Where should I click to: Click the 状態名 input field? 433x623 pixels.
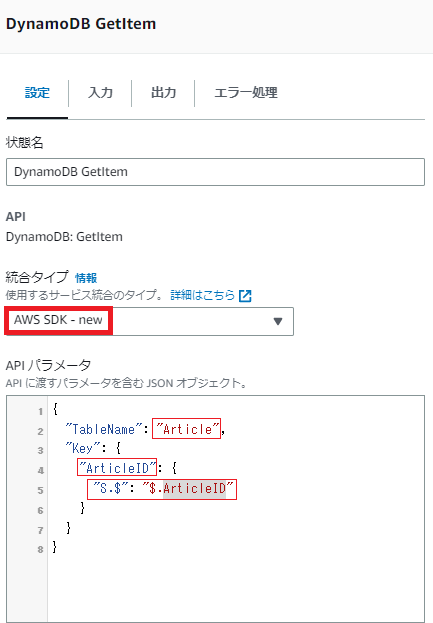coord(215,172)
